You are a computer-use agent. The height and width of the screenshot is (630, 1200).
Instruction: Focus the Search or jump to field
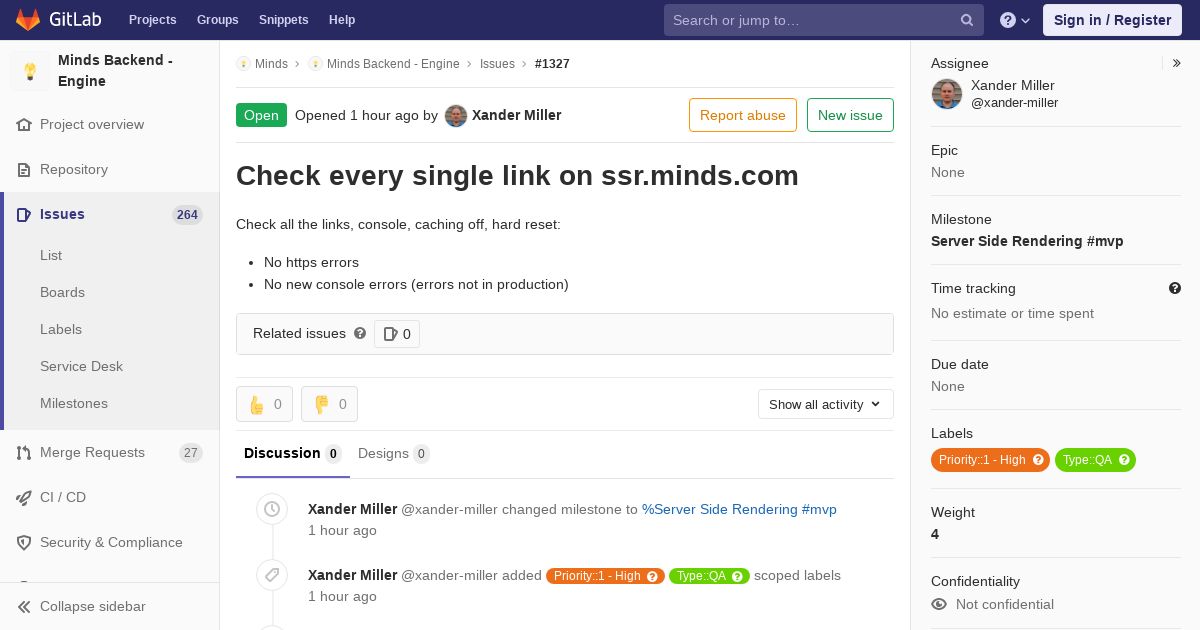(x=823, y=20)
